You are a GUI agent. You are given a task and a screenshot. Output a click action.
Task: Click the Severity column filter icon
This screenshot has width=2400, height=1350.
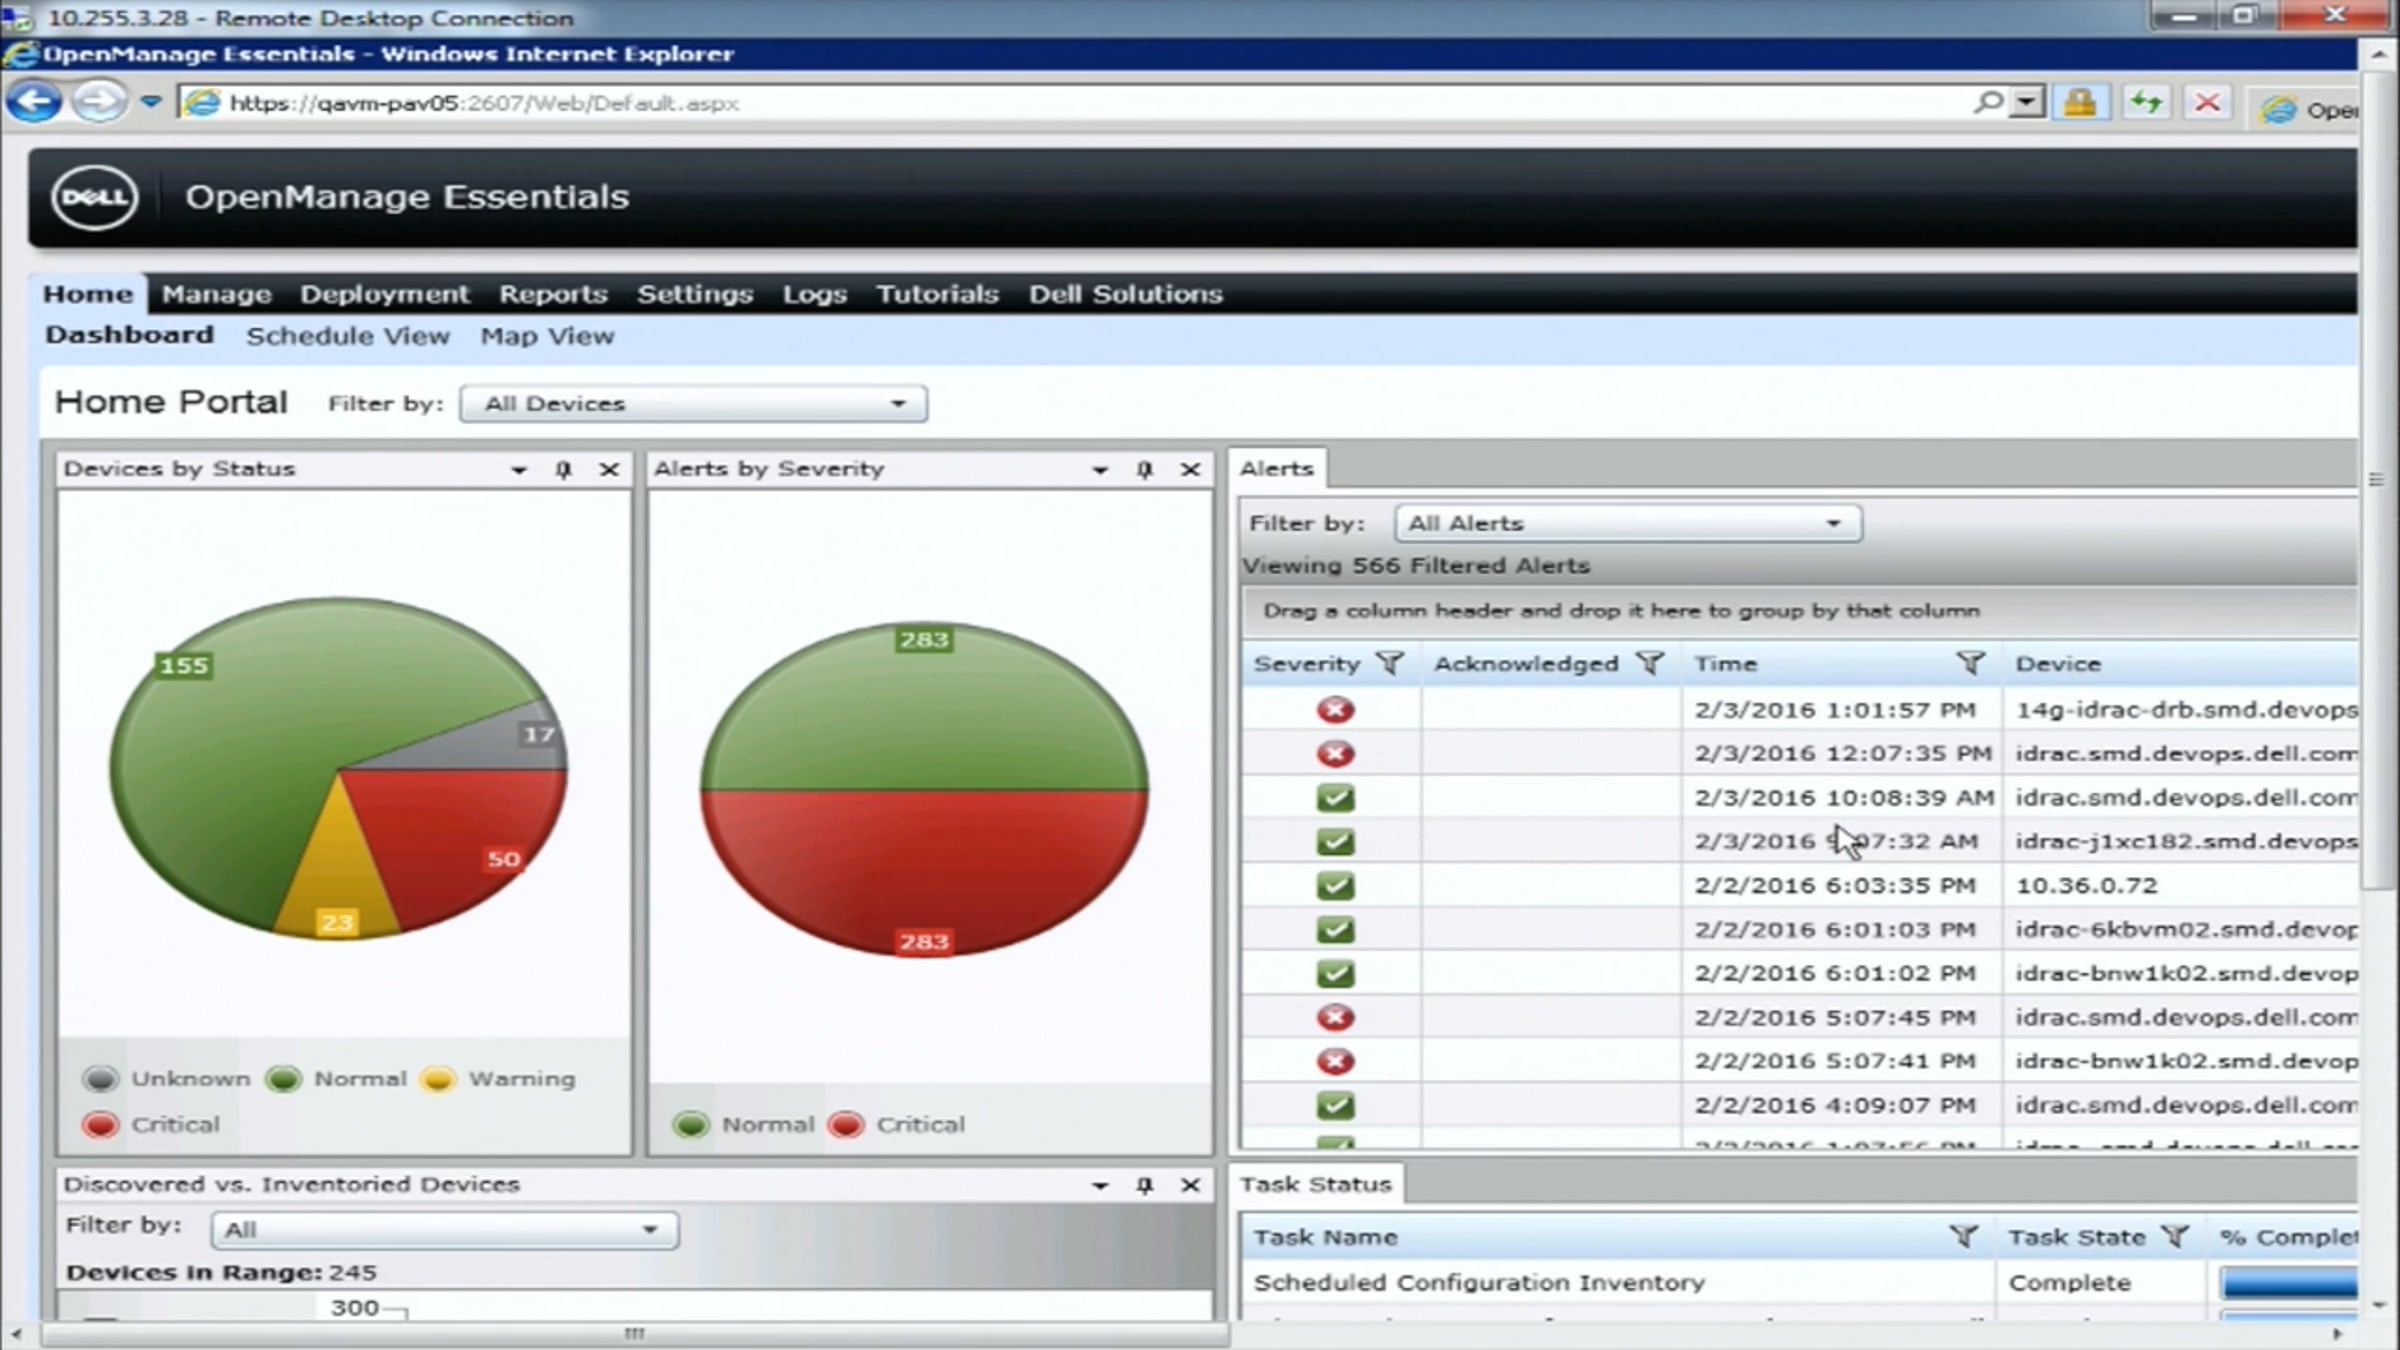click(x=1389, y=663)
